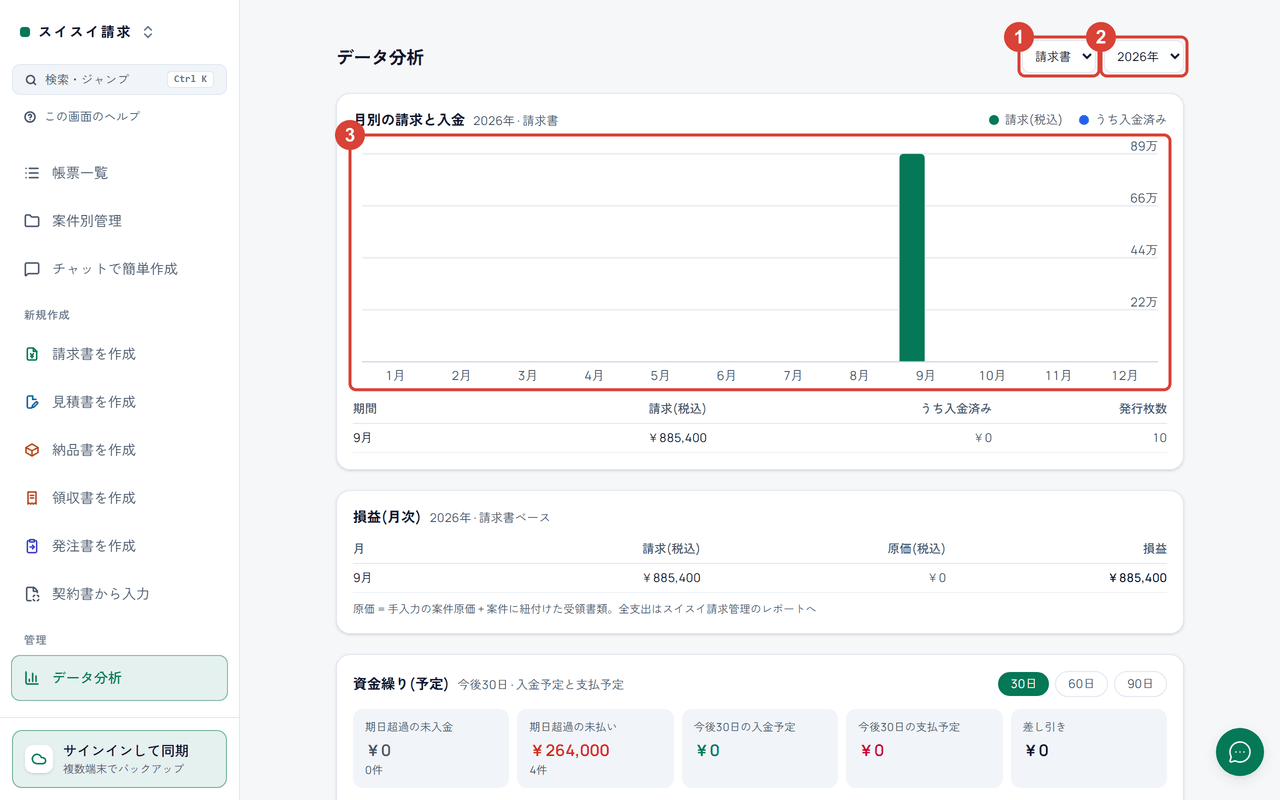Go to 案件別管理 in the sidebar
The height and width of the screenshot is (800, 1280).
119,221
